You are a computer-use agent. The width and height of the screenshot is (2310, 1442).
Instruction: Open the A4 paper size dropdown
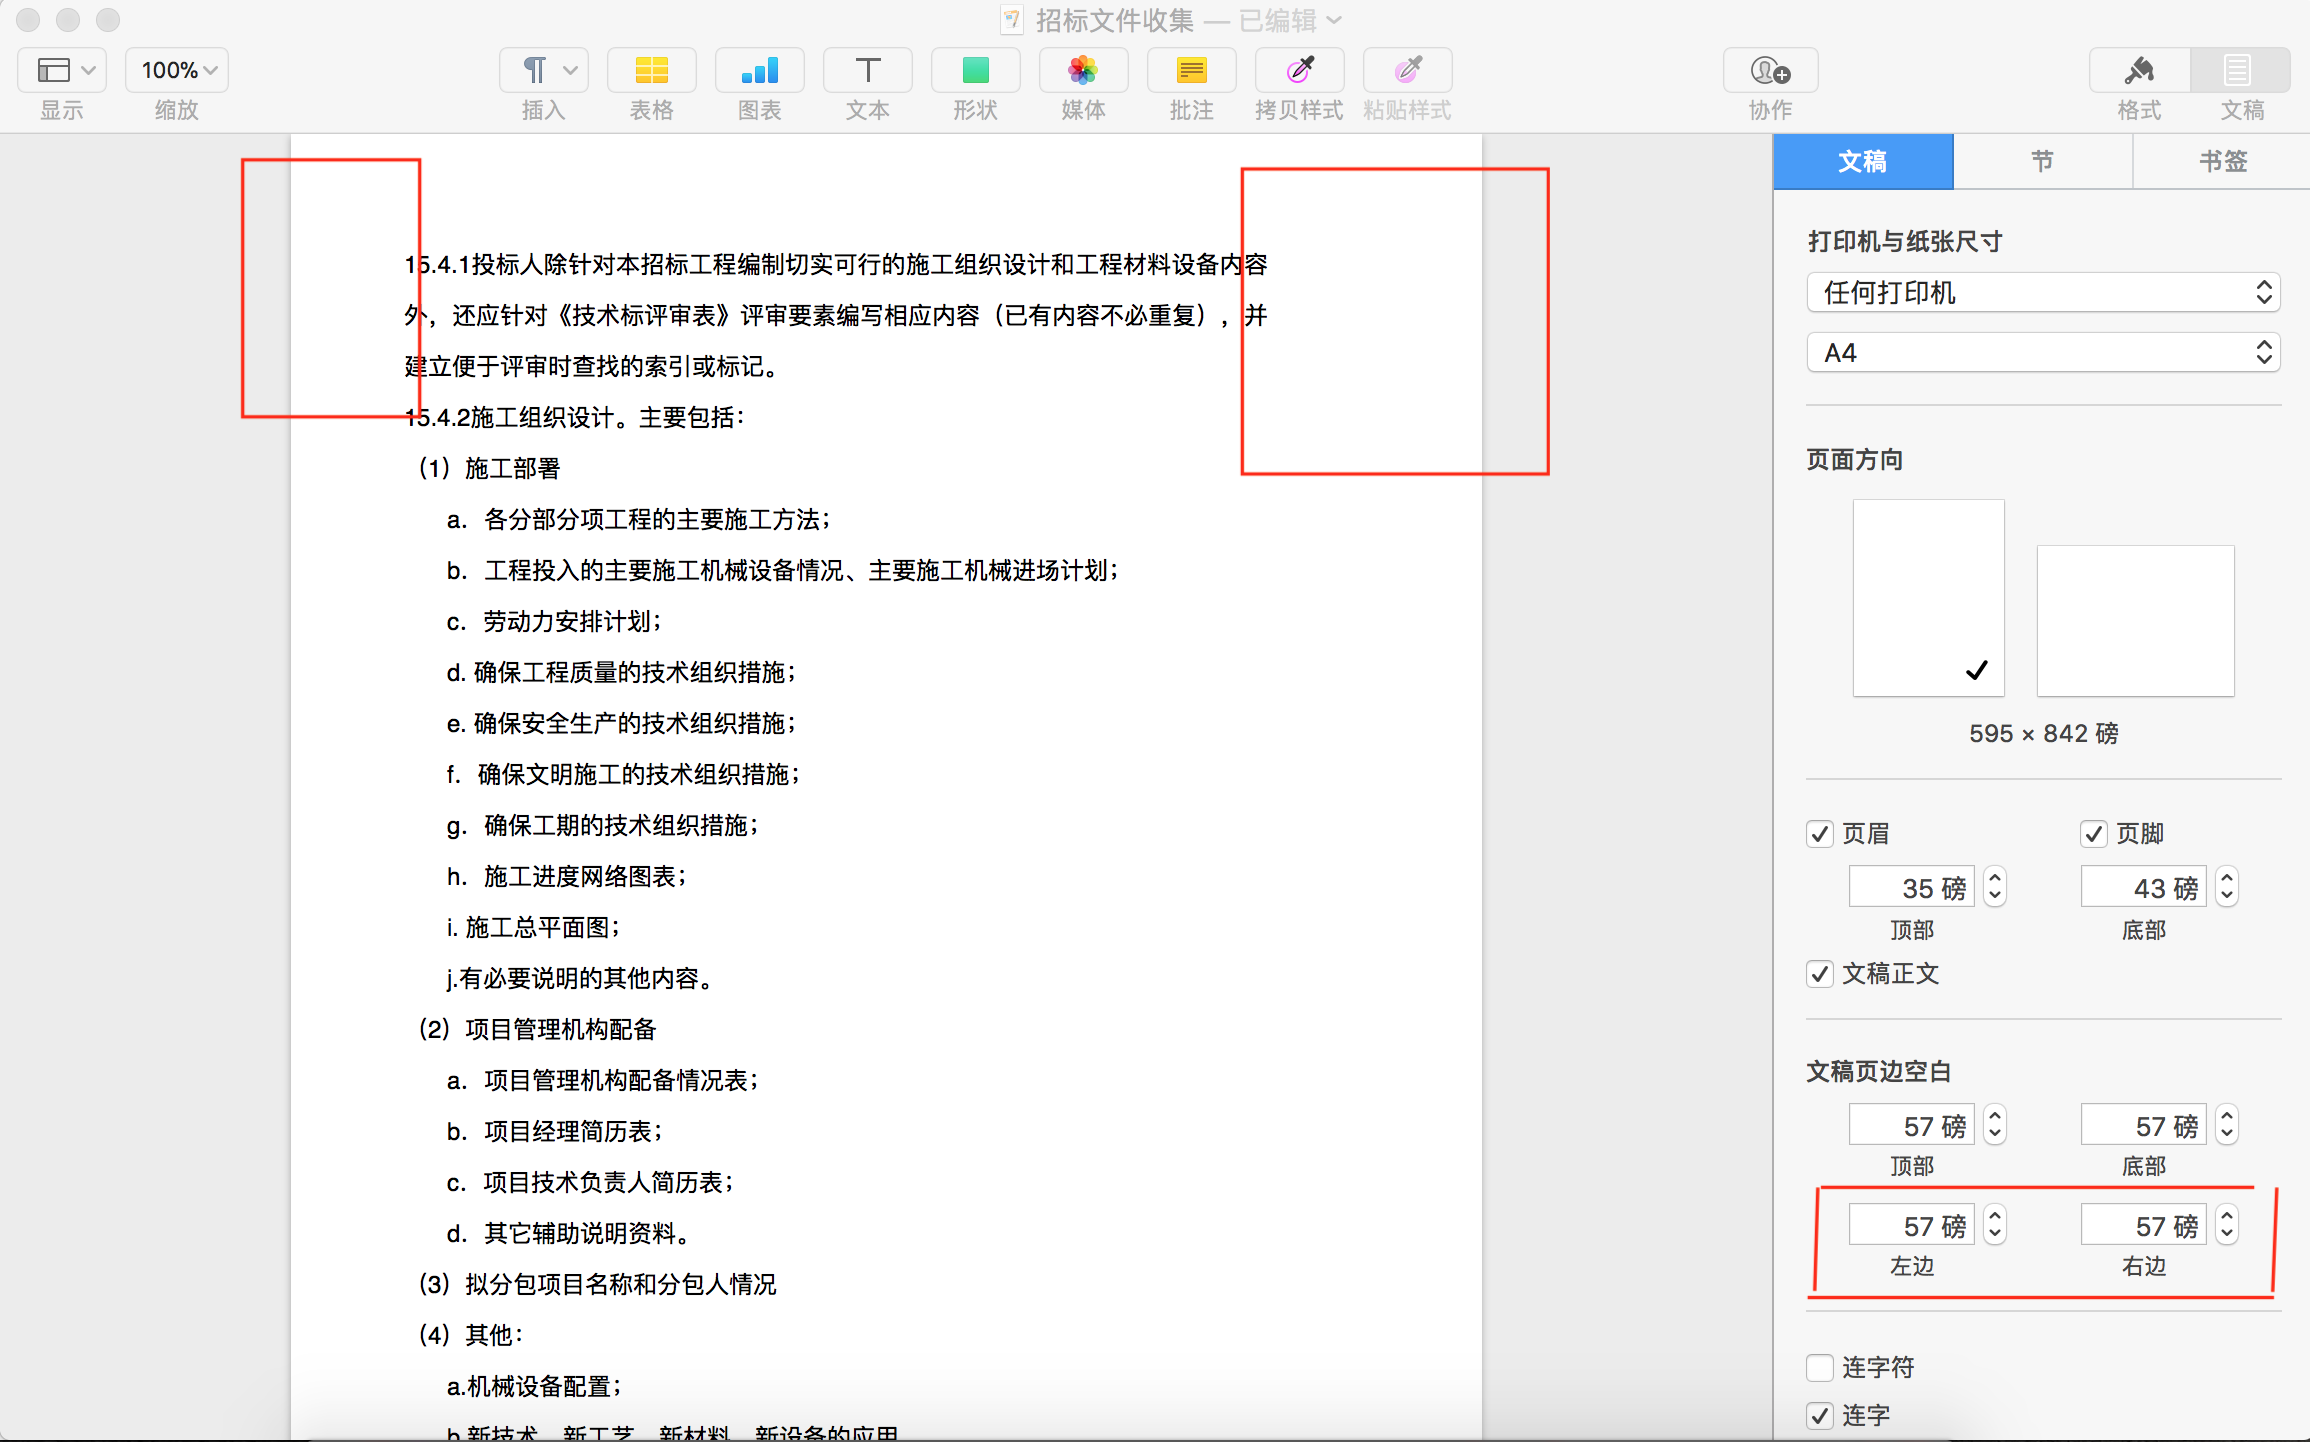(x=2043, y=353)
